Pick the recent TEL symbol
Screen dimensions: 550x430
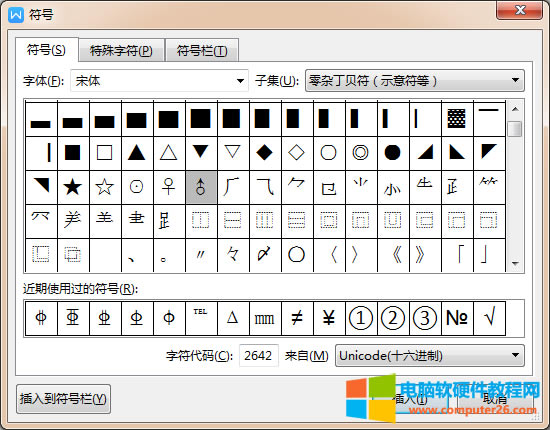pyautogui.click(x=201, y=318)
